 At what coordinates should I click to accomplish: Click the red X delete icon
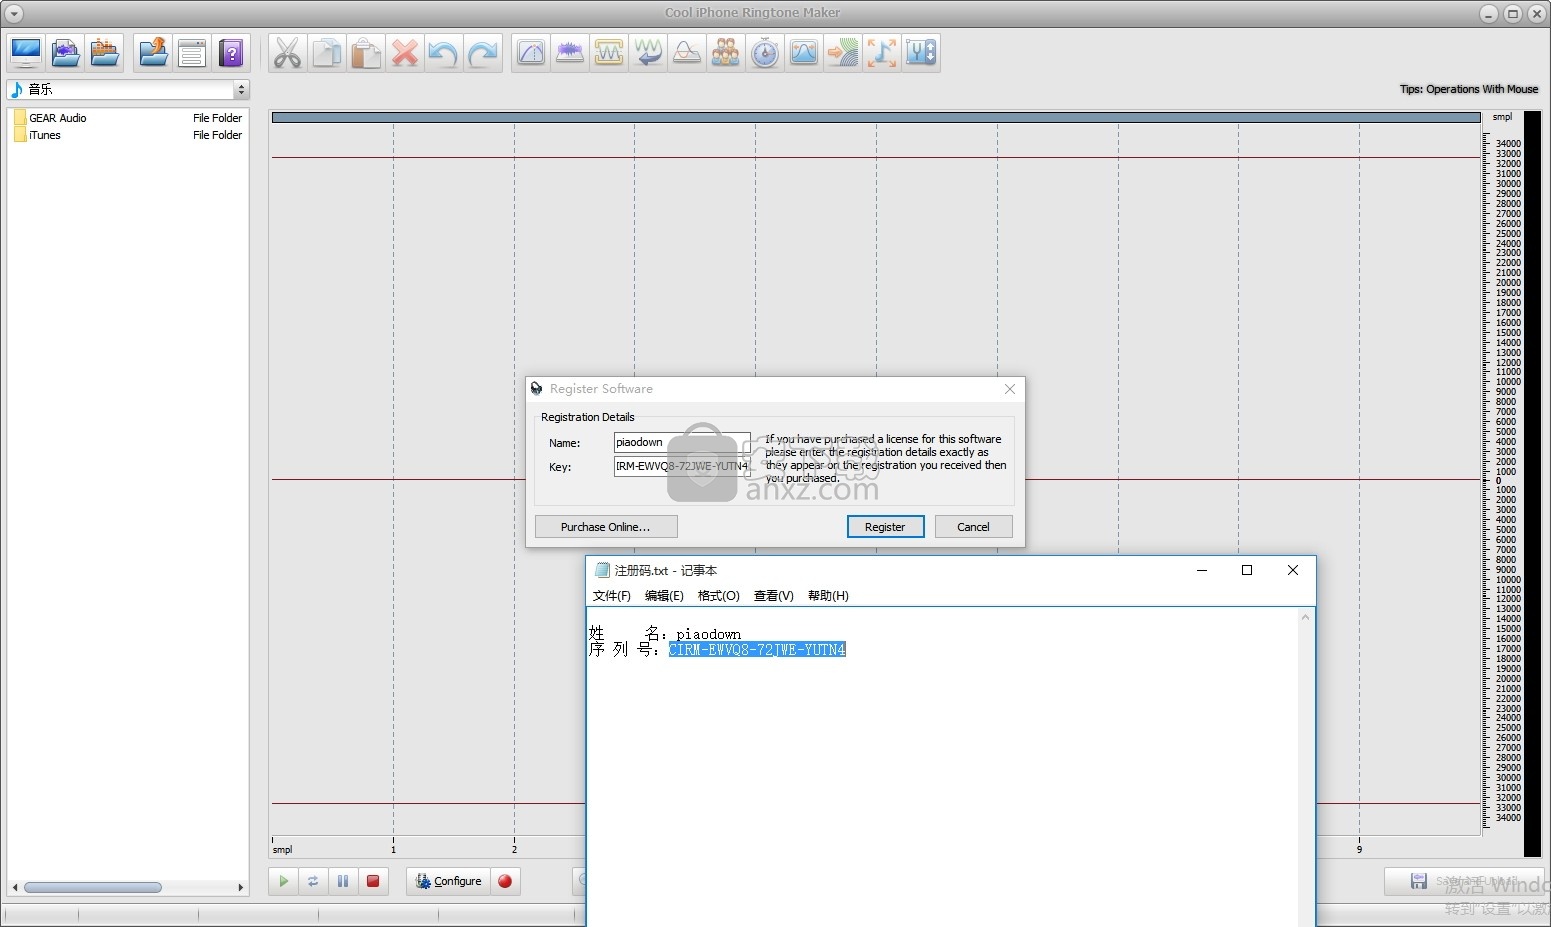pos(405,52)
